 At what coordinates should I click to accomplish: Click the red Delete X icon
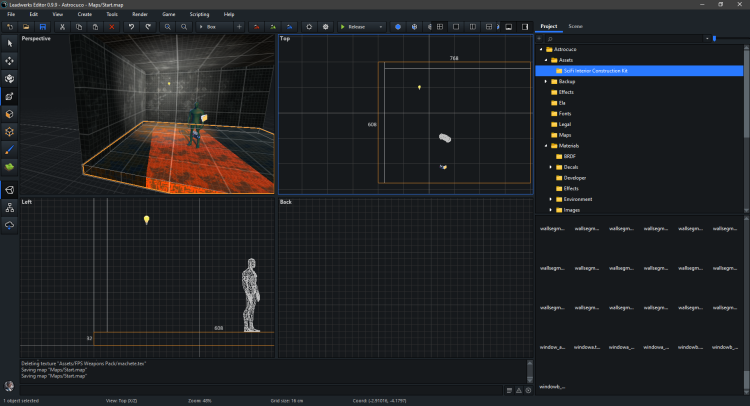click(x=112, y=26)
